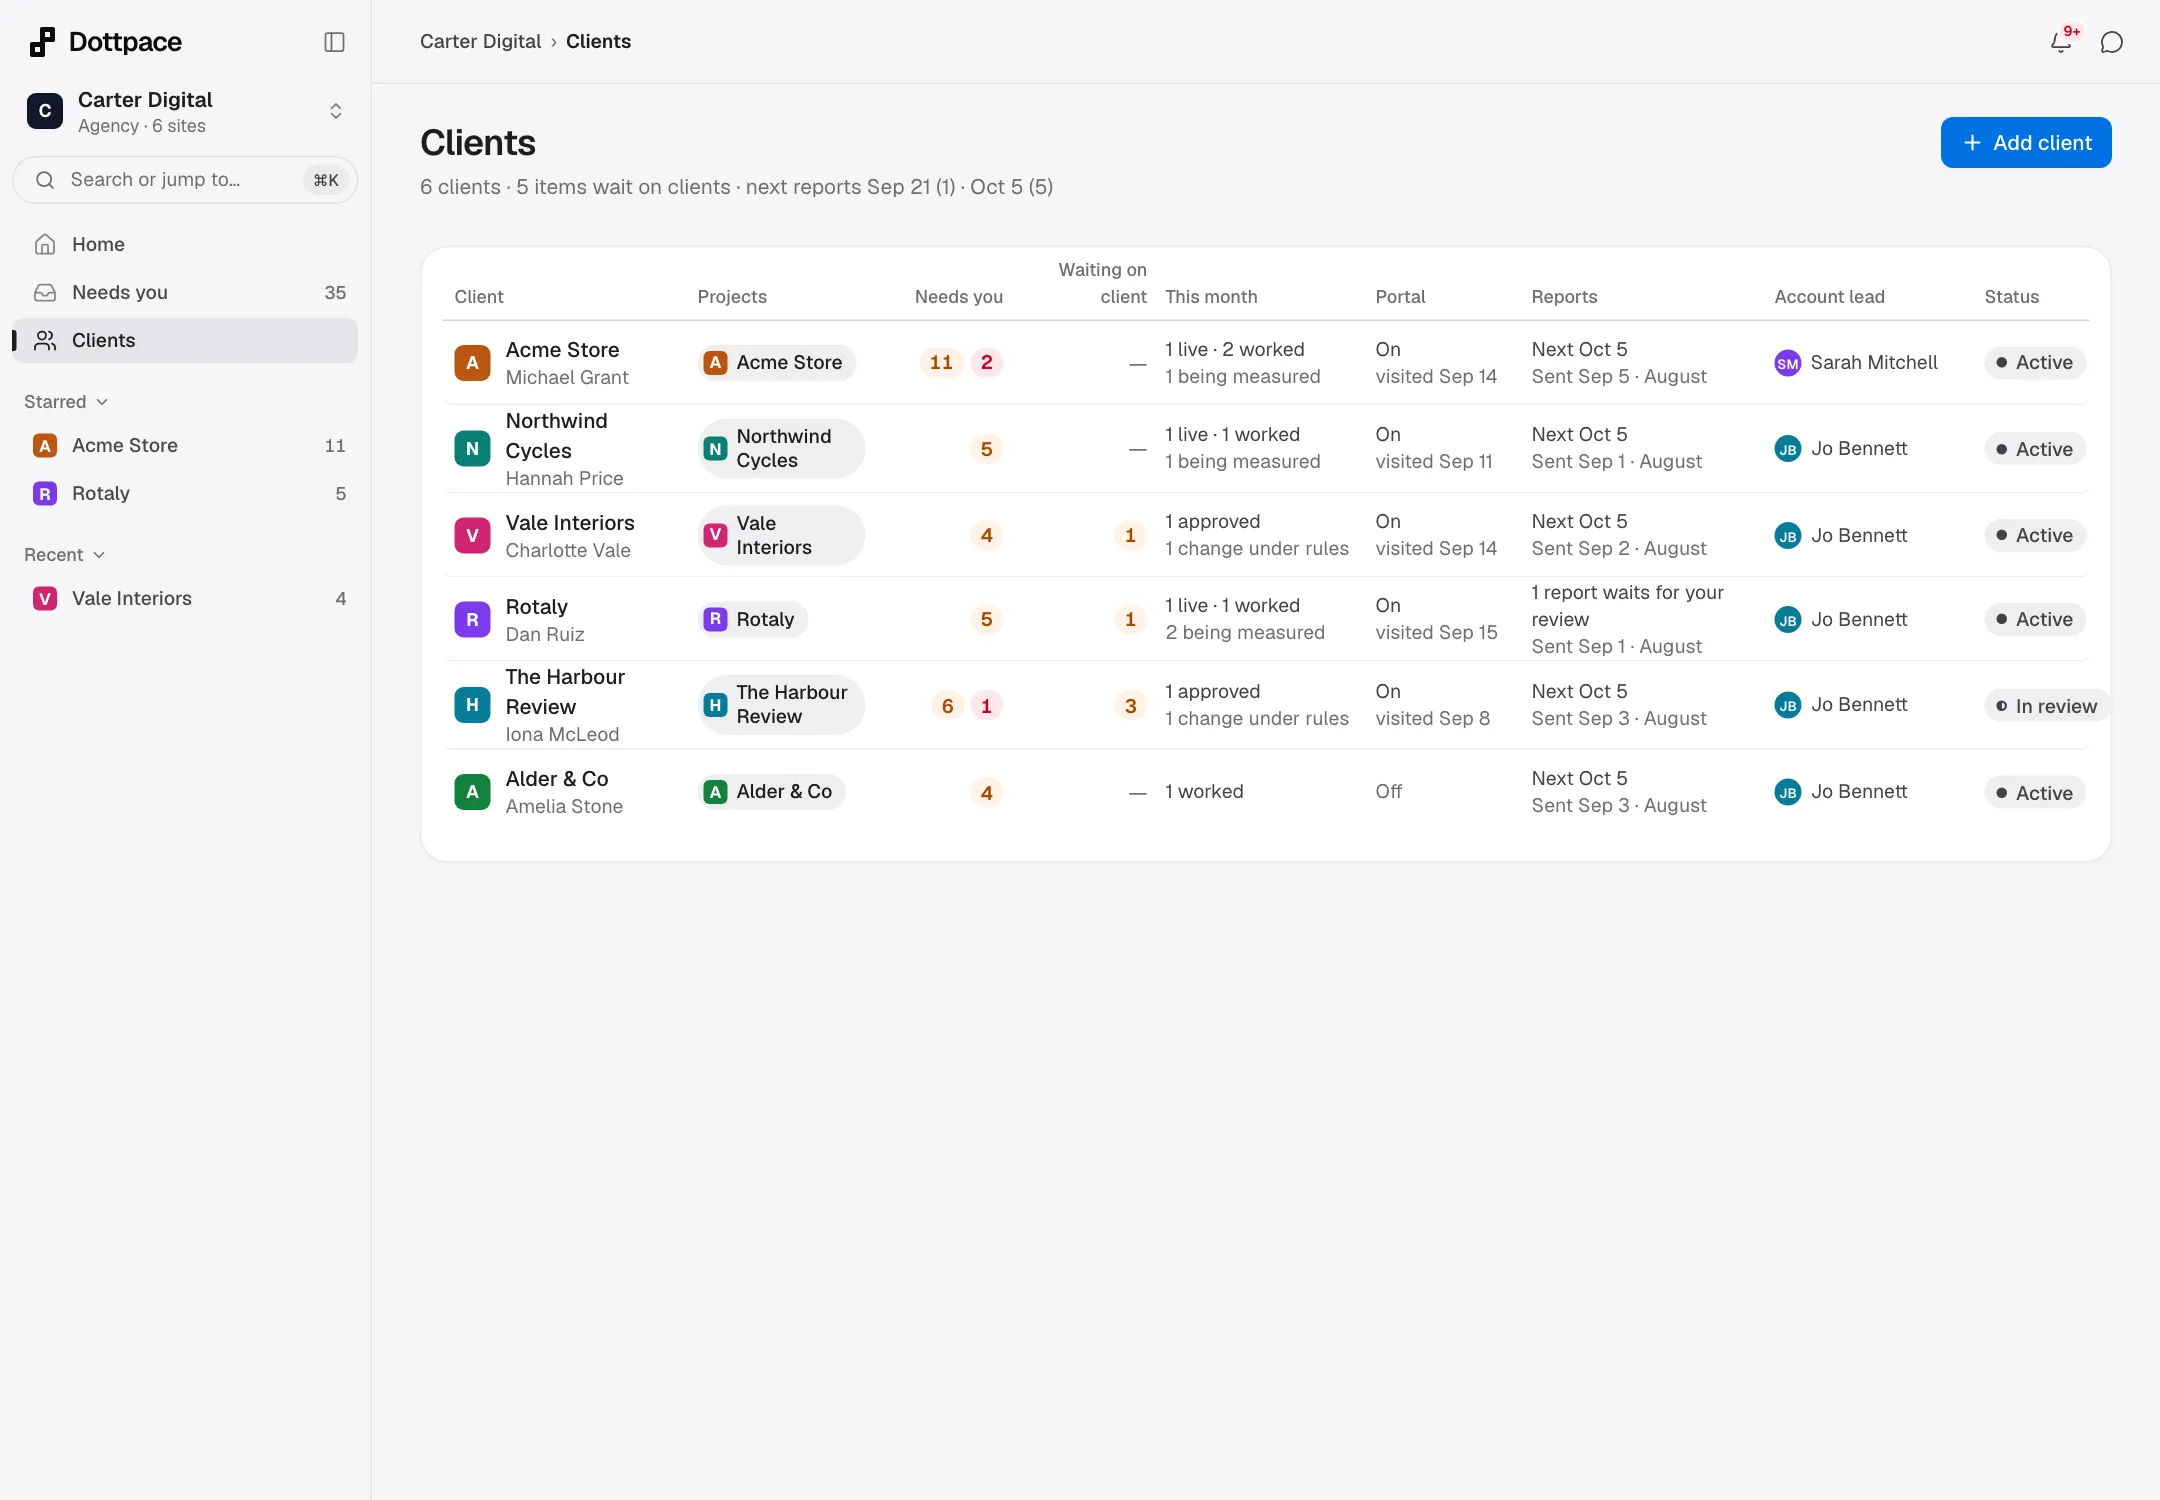The width and height of the screenshot is (2160, 1500).
Task: Open Northwind Cycles project chip
Action: 781,448
